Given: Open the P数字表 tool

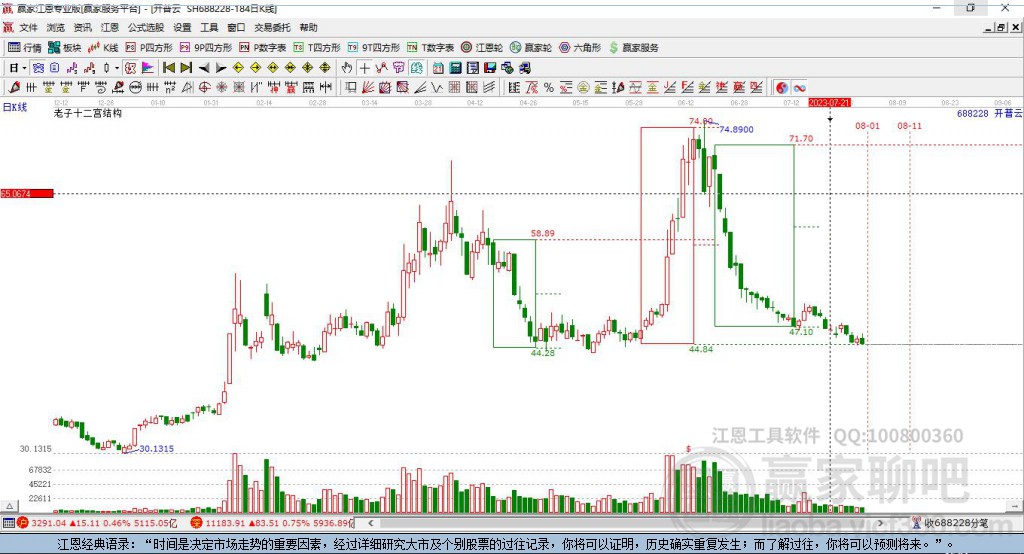Looking at the screenshot, I should pos(262,48).
